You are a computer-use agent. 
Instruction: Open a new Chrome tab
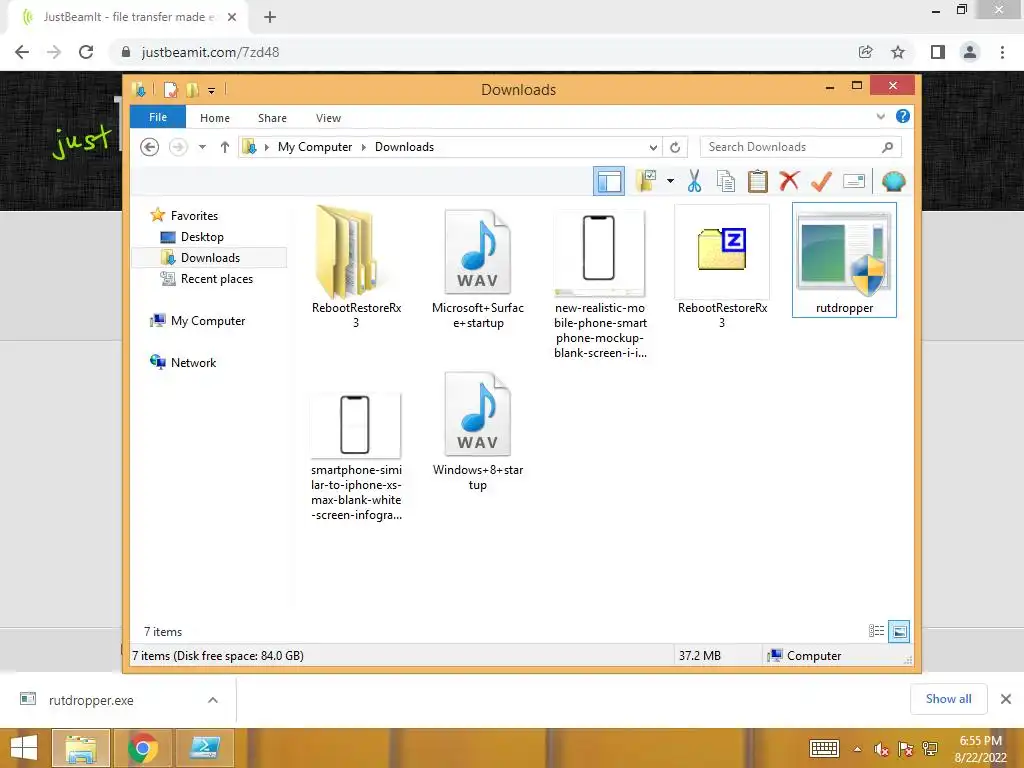tap(270, 18)
